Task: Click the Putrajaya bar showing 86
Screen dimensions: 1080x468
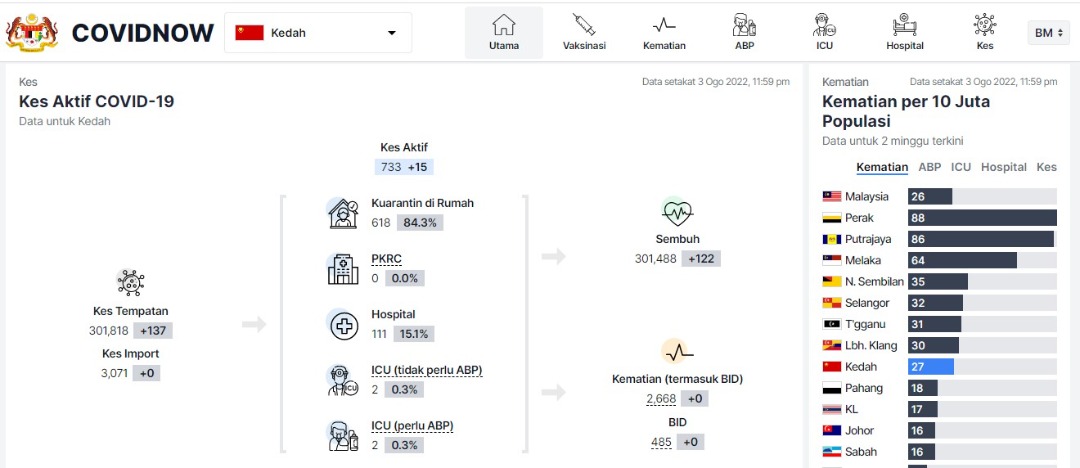Action: (981, 239)
